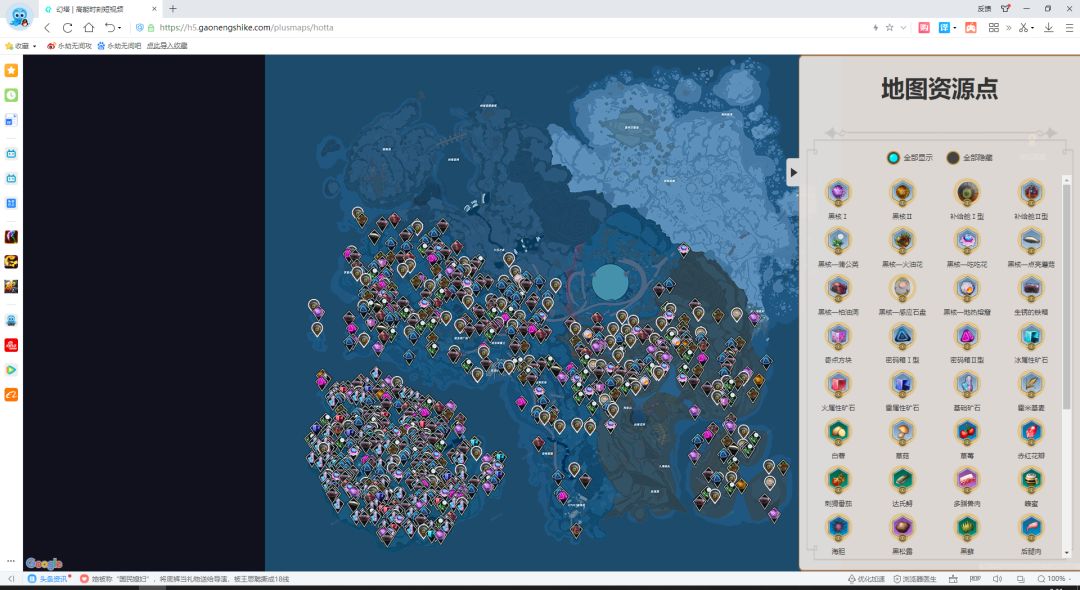Image resolution: width=1080 pixels, height=590 pixels.
Task: Open the game controller extension icon
Action: click(x=970, y=28)
